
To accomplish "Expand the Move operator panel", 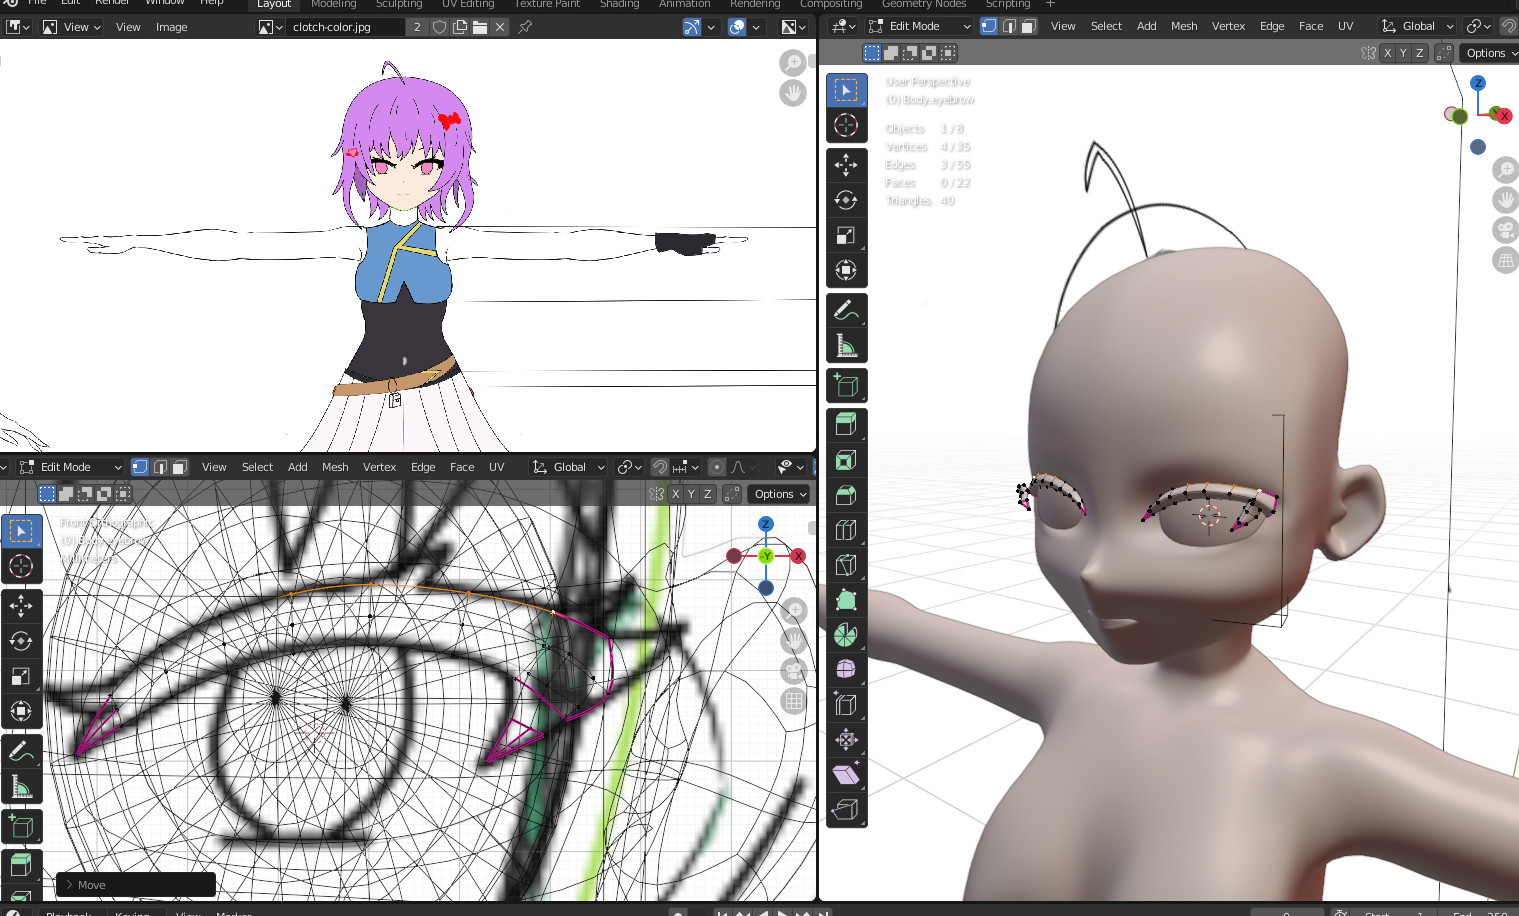I will click(x=136, y=885).
